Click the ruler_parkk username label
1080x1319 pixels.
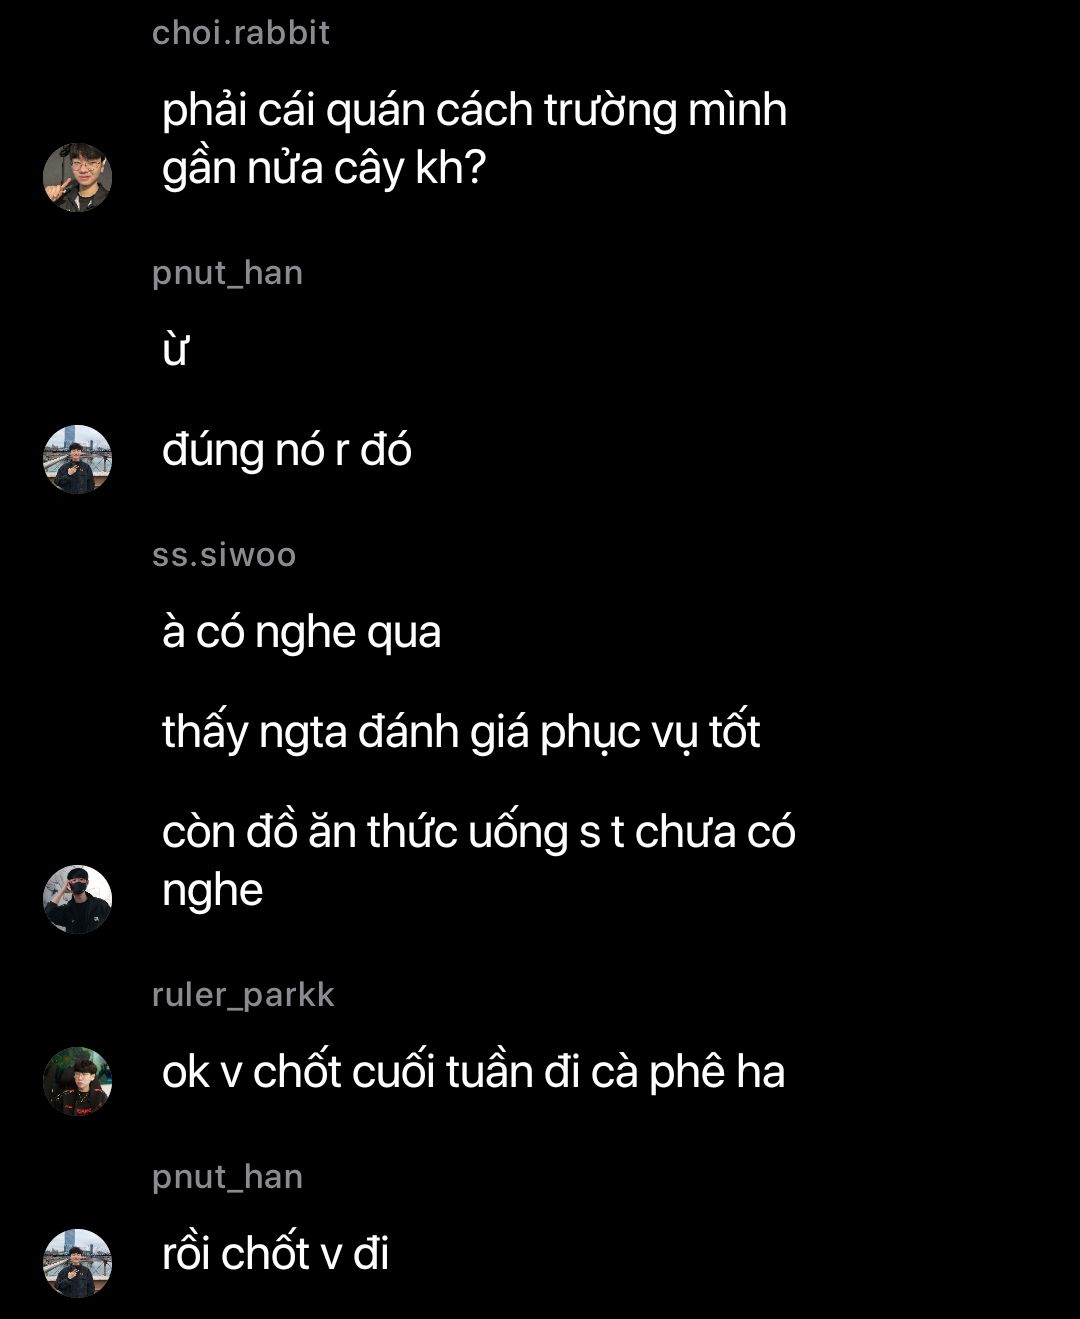click(x=243, y=995)
